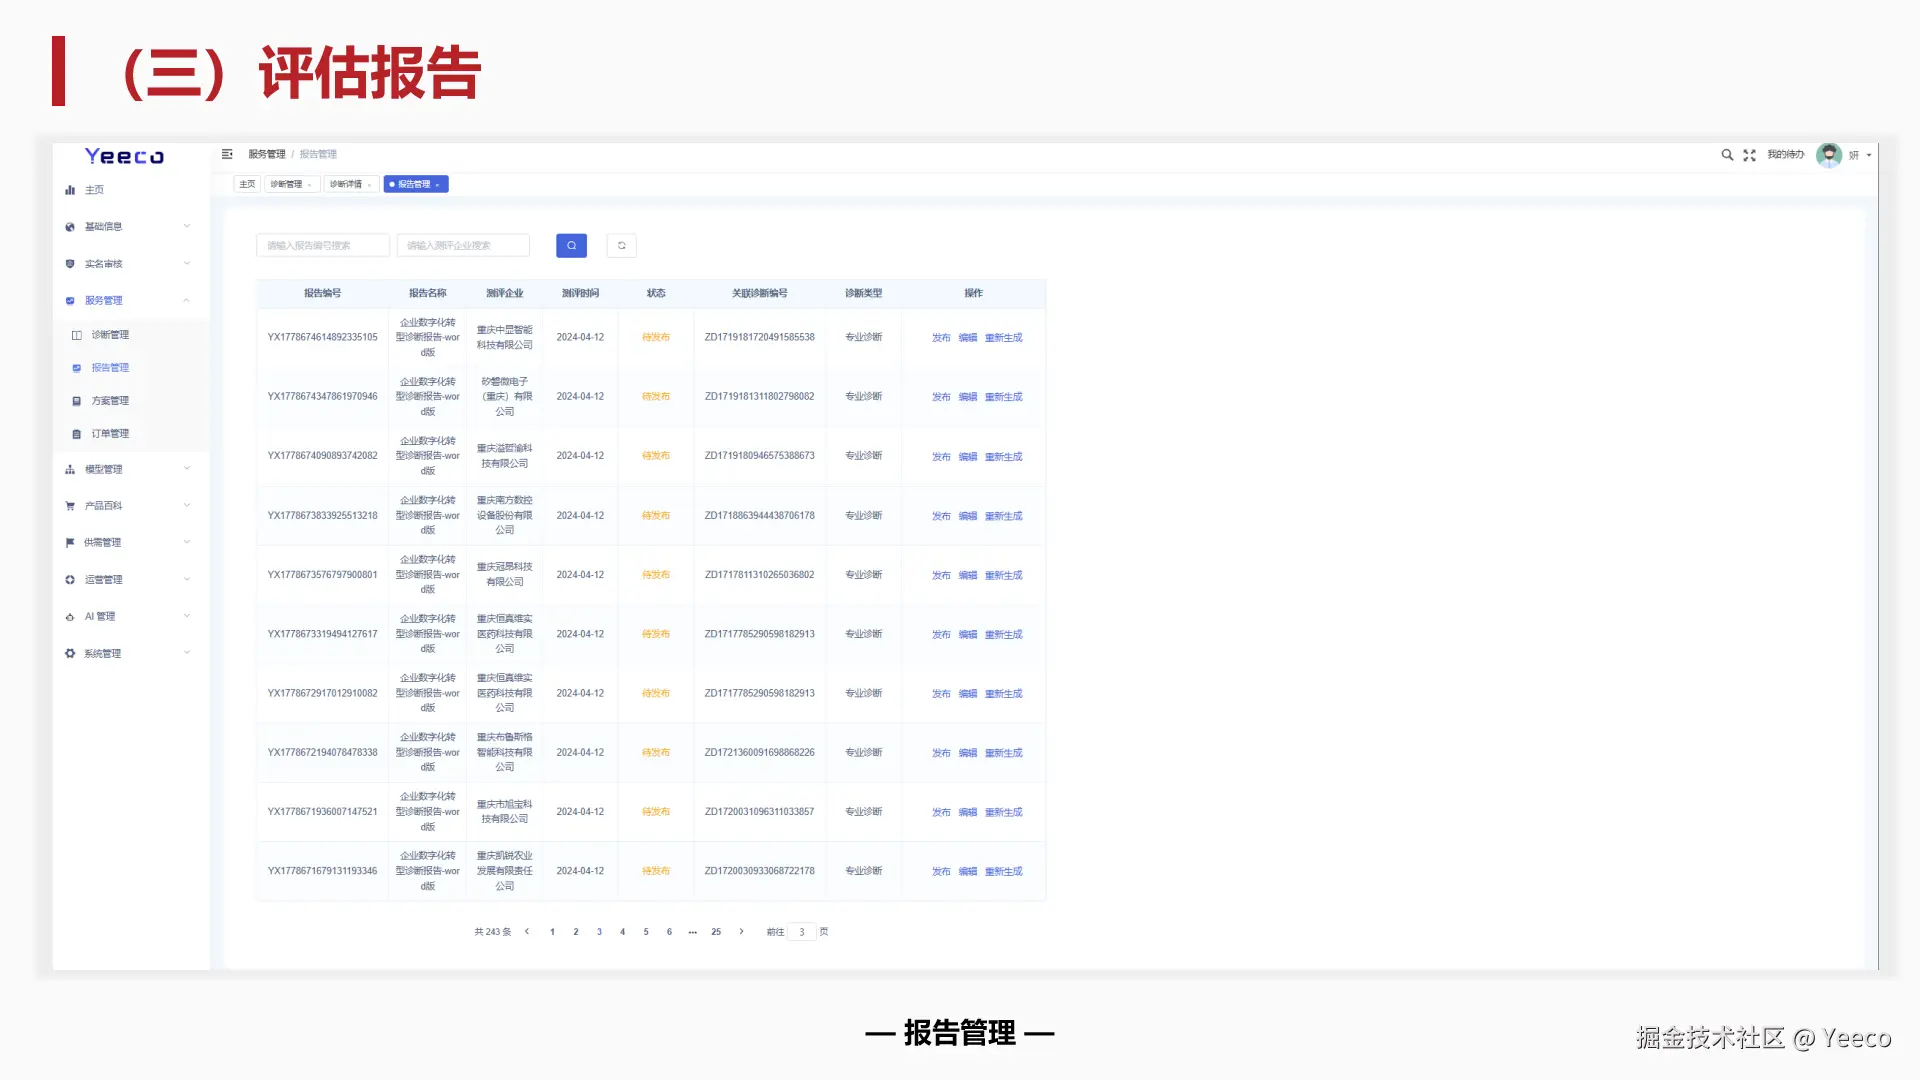
Task: Click 重新生成 link in the last row
Action: (x=1003, y=872)
